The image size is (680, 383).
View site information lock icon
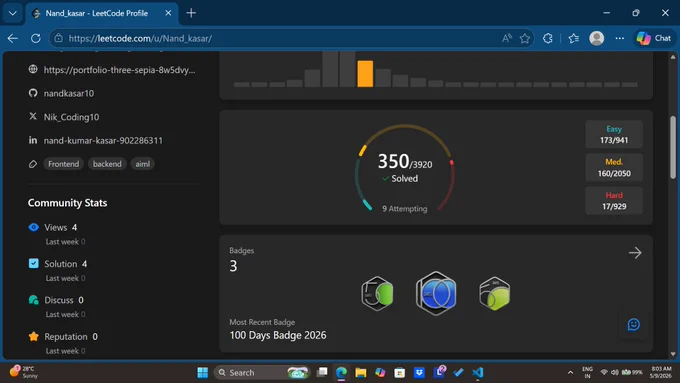click(x=59, y=39)
